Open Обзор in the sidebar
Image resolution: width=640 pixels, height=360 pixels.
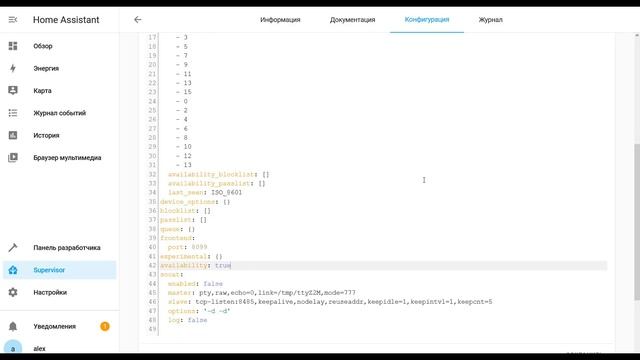[43, 46]
